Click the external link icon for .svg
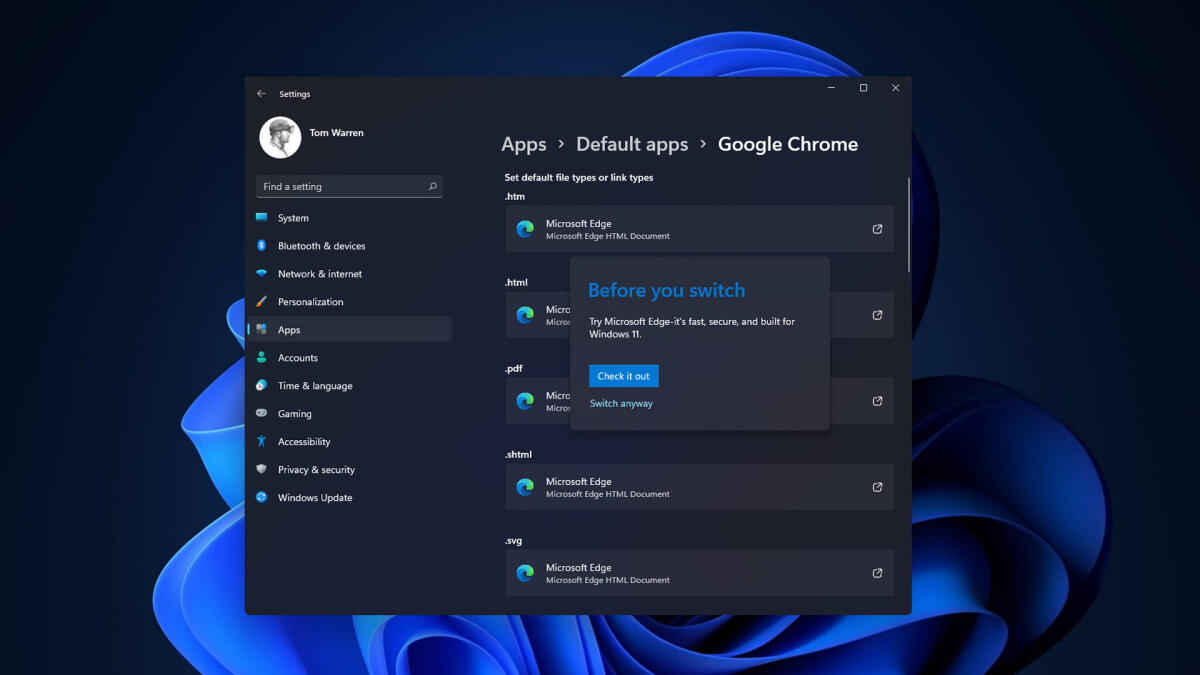1200x675 pixels. coord(877,572)
